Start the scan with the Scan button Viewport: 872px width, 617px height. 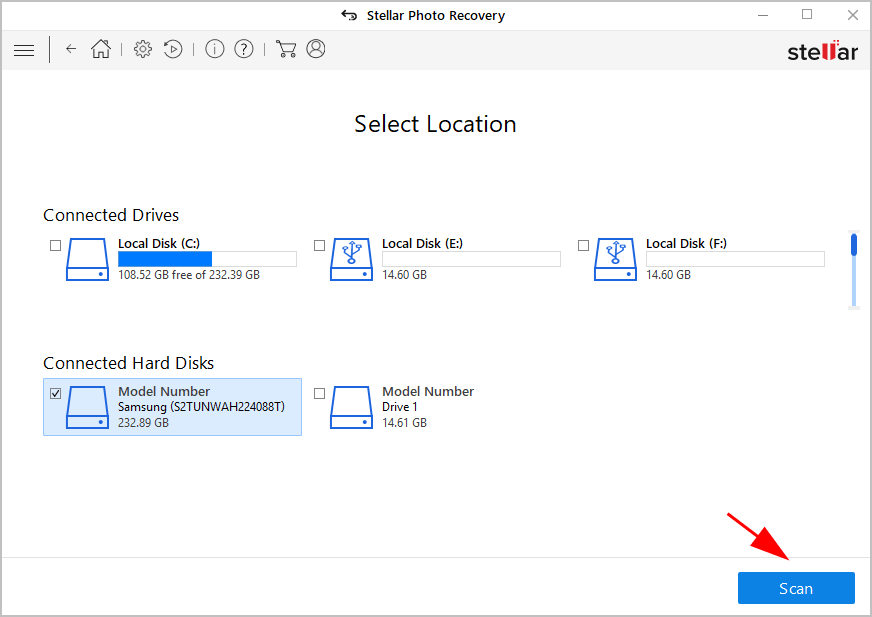pyautogui.click(x=796, y=588)
